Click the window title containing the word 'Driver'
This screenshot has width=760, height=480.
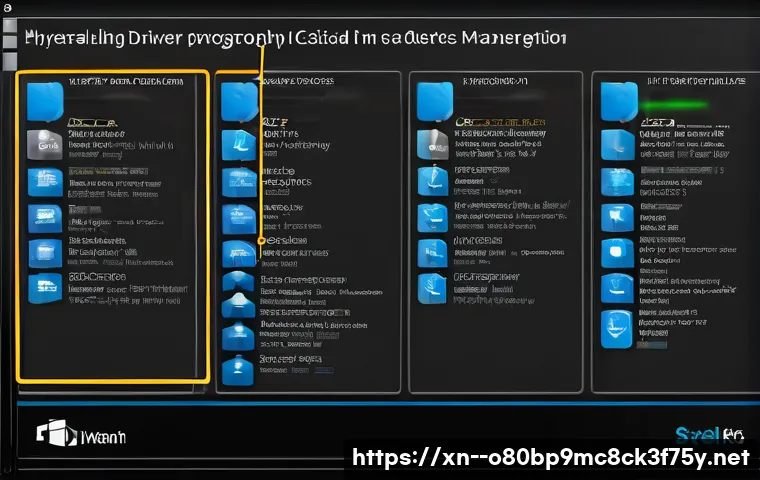tap(296, 38)
